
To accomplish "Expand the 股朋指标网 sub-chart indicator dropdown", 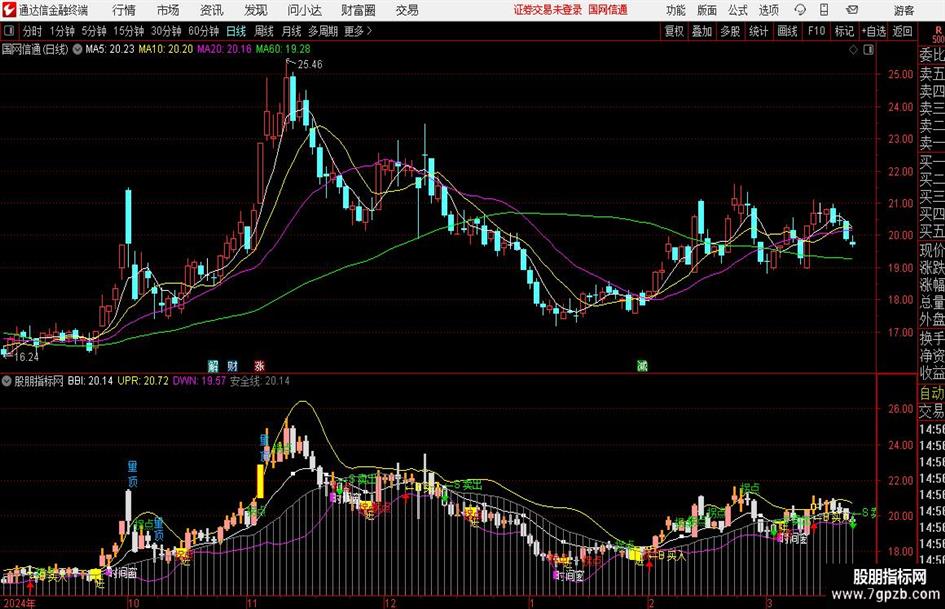I will (x=7, y=381).
